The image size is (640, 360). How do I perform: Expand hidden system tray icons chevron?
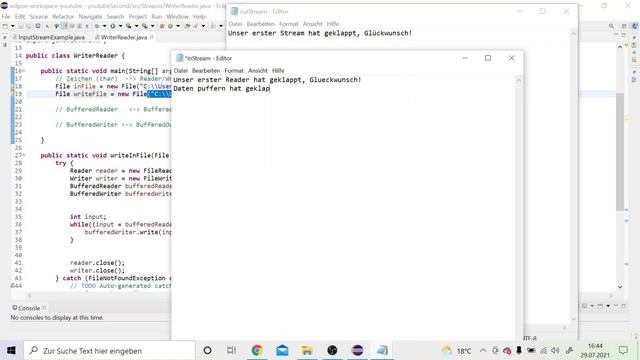click(483, 350)
